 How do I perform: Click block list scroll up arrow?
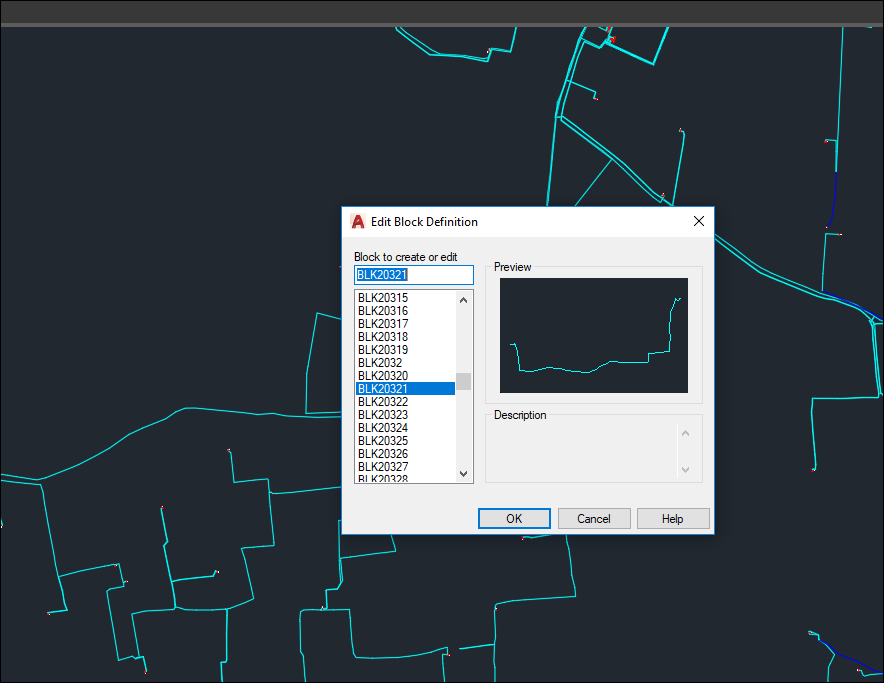[x=463, y=300]
